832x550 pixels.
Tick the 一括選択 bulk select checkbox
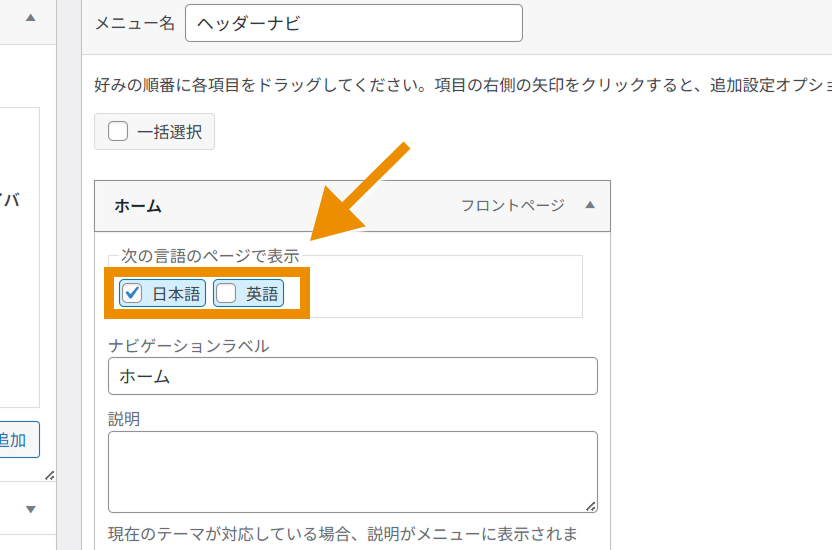(118, 132)
